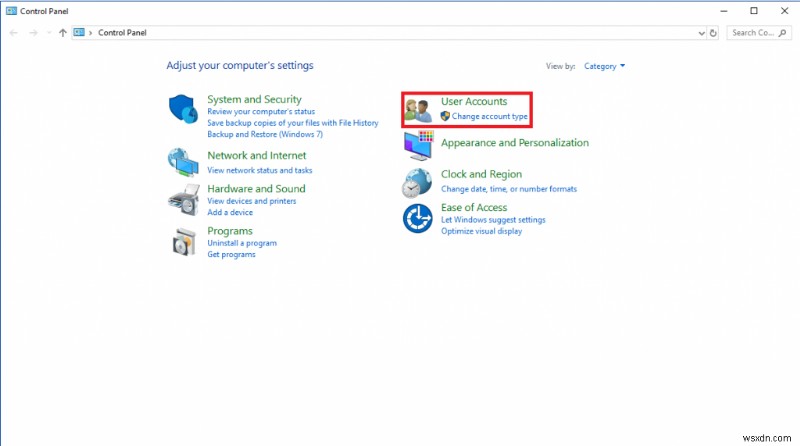Open System and Security heading

pyautogui.click(x=254, y=100)
